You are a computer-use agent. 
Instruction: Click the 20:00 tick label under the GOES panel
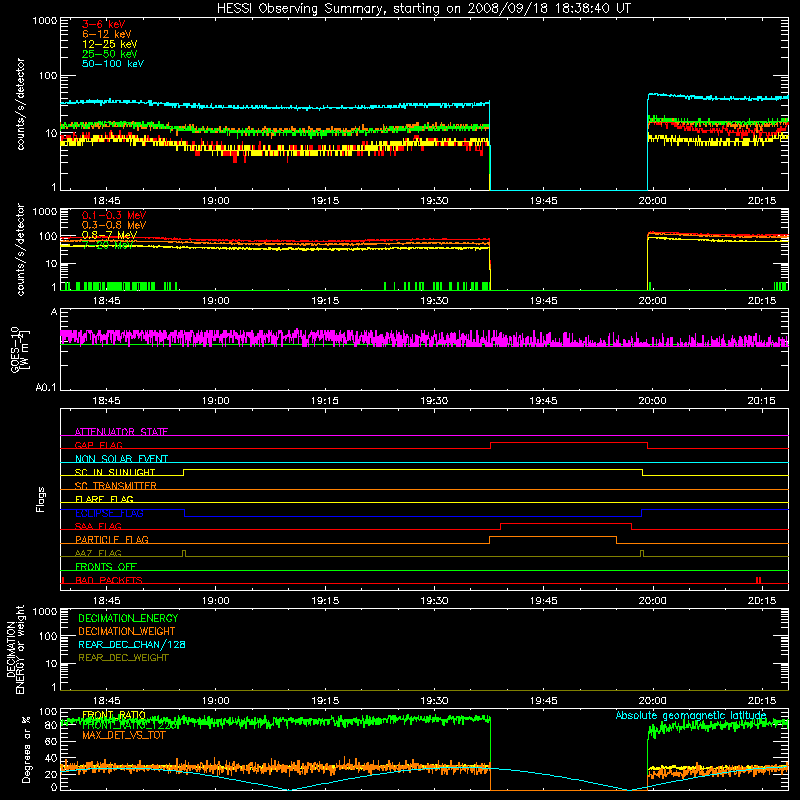(x=653, y=401)
